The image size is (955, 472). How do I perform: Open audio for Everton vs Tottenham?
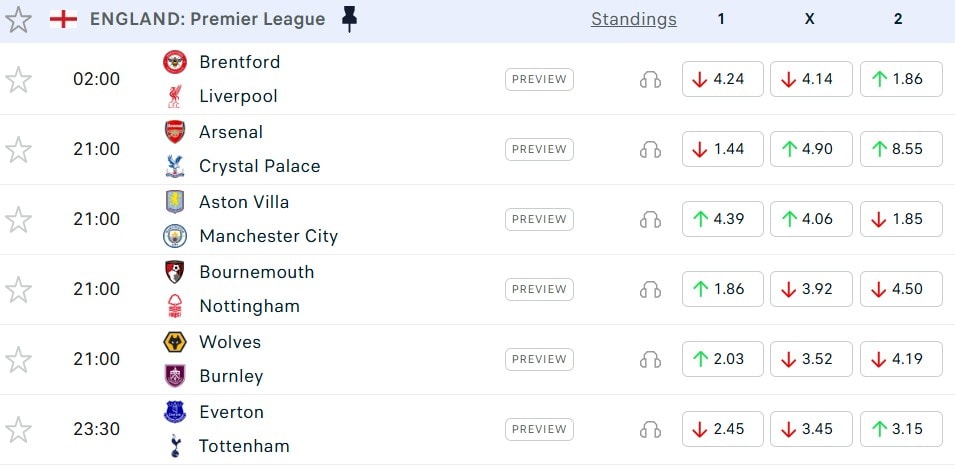(x=650, y=429)
